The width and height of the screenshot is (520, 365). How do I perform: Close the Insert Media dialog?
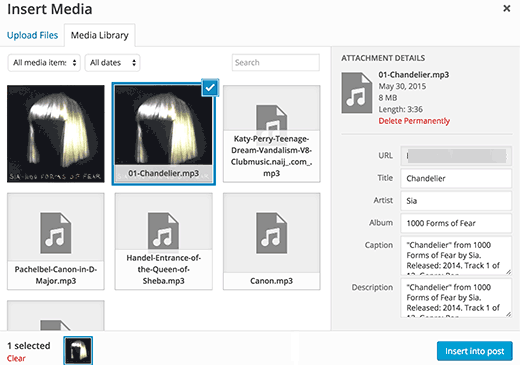click(x=507, y=8)
